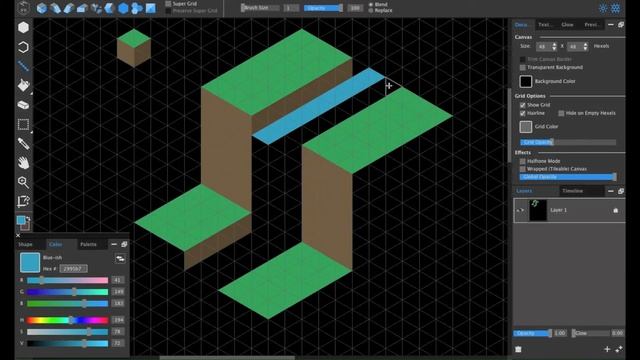Switch to the Document tab
The image size is (640, 360).
click(x=522, y=24)
